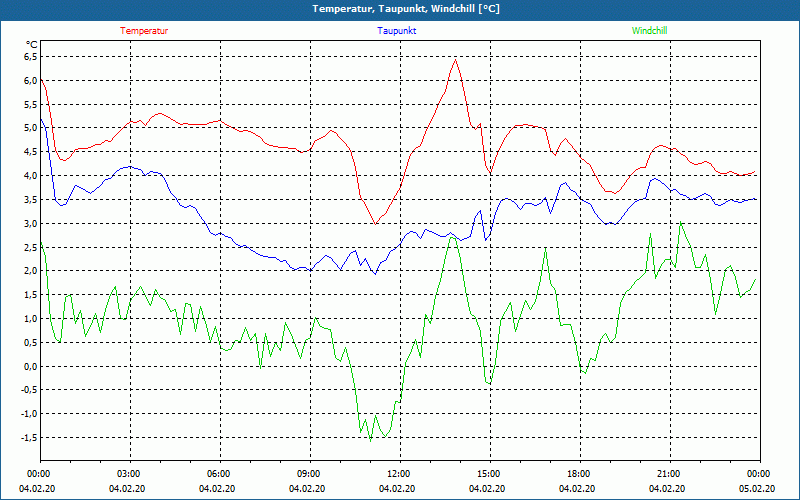Image resolution: width=800 pixels, height=500 pixels.
Task: Click the 15:00 time label
Action: click(490, 474)
